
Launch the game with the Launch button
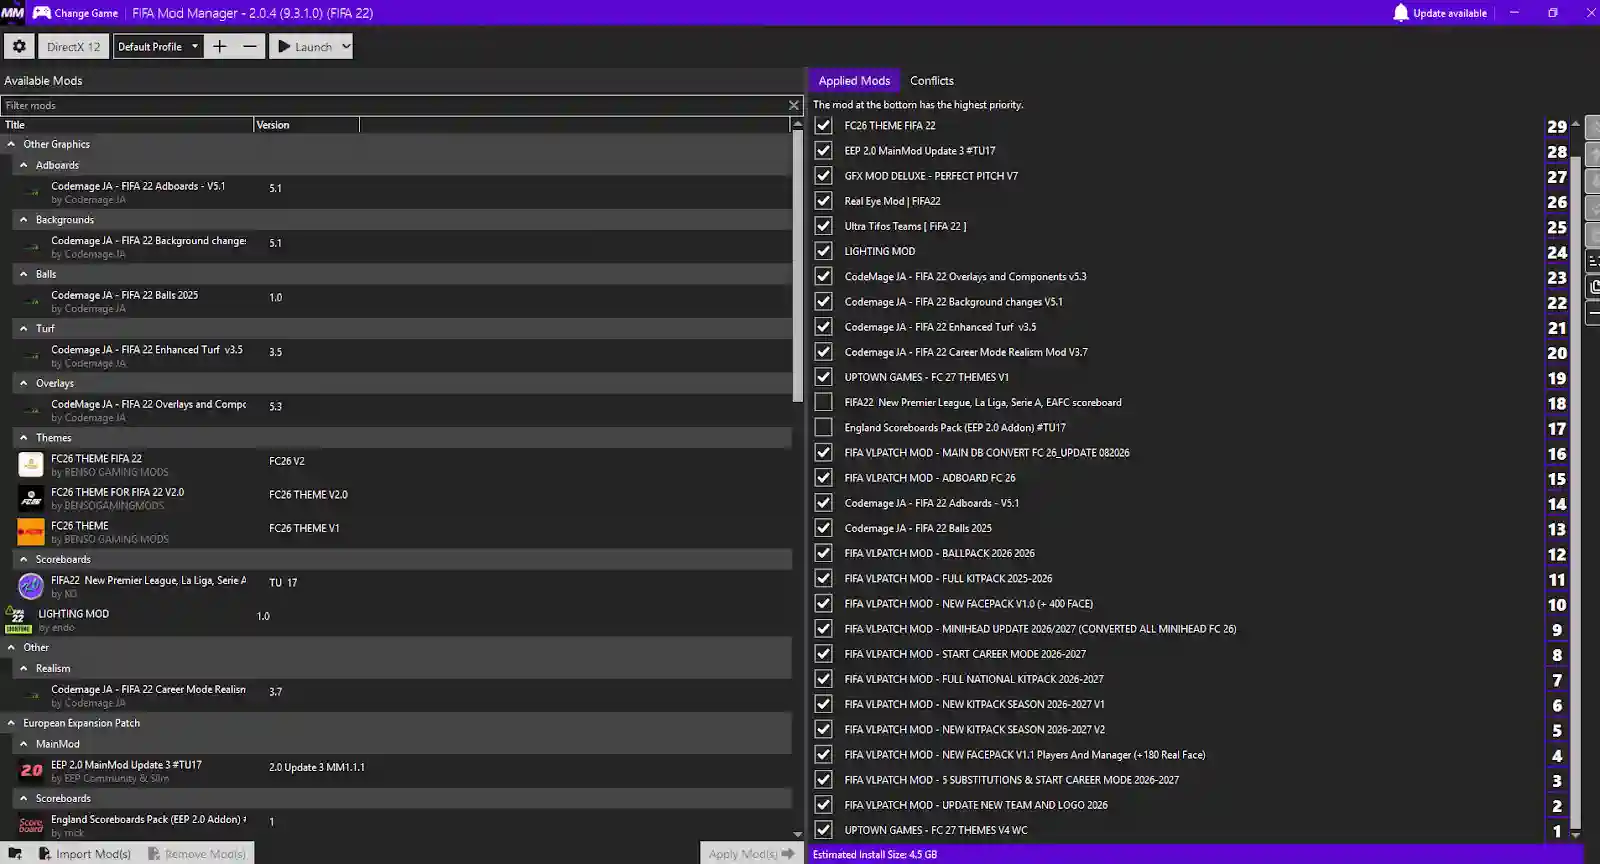tap(304, 46)
